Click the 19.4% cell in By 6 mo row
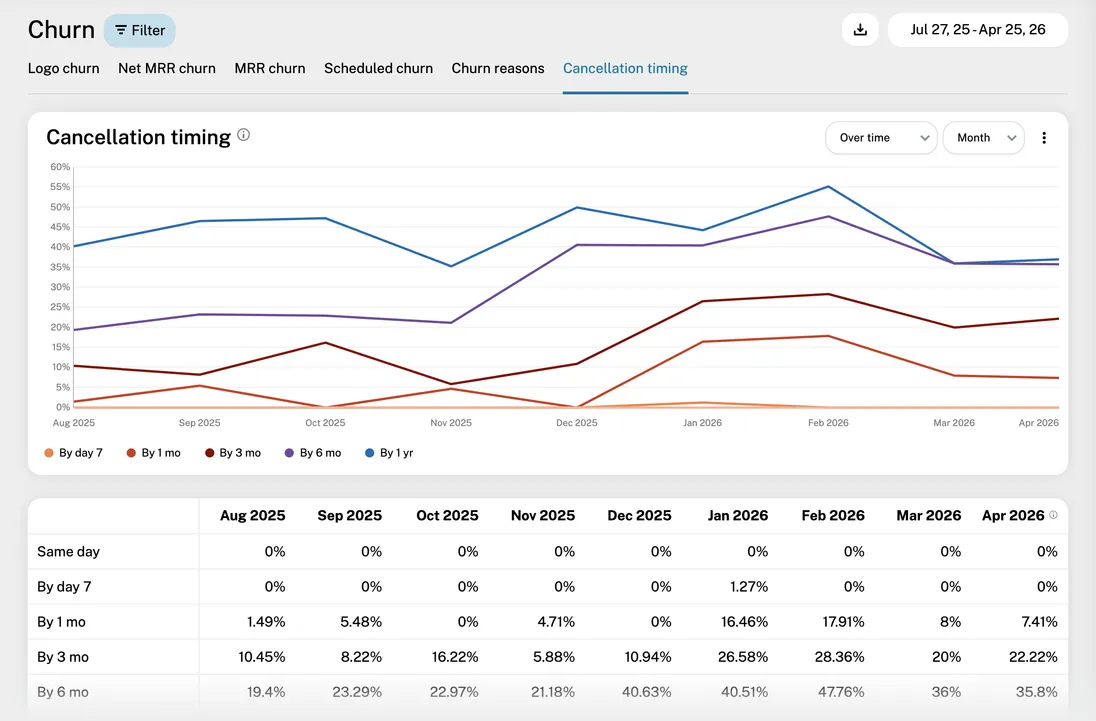The image size is (1096, 721). 266,692
